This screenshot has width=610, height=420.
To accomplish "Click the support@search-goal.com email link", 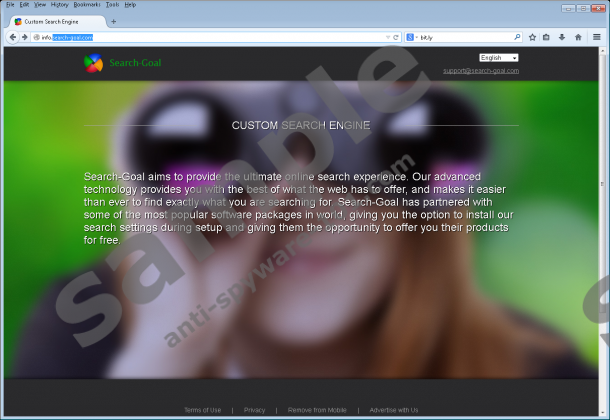I will point(481,70).
